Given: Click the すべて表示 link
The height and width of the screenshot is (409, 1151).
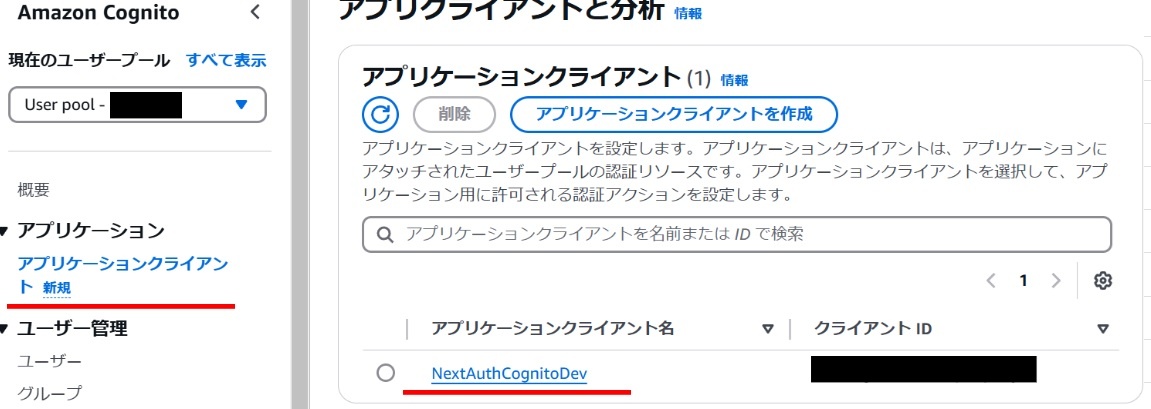Looking at the screenshot, I should pyautogui.click(x=226, y=60).
